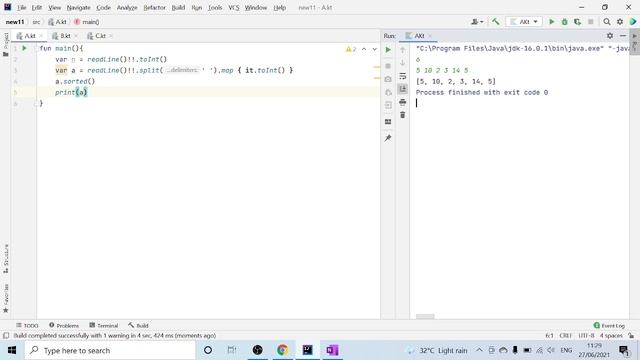Open the Navigate menu
The width and height of the screenshot is (640, 360).
(x=78, y=7)
